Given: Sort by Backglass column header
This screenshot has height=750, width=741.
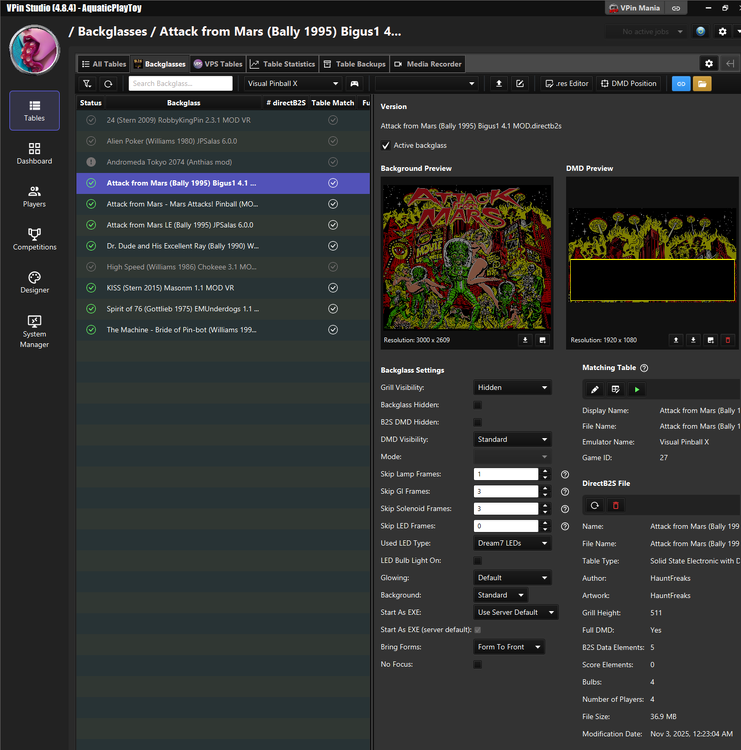Looking at the screenshot, I should pos(184,103).
